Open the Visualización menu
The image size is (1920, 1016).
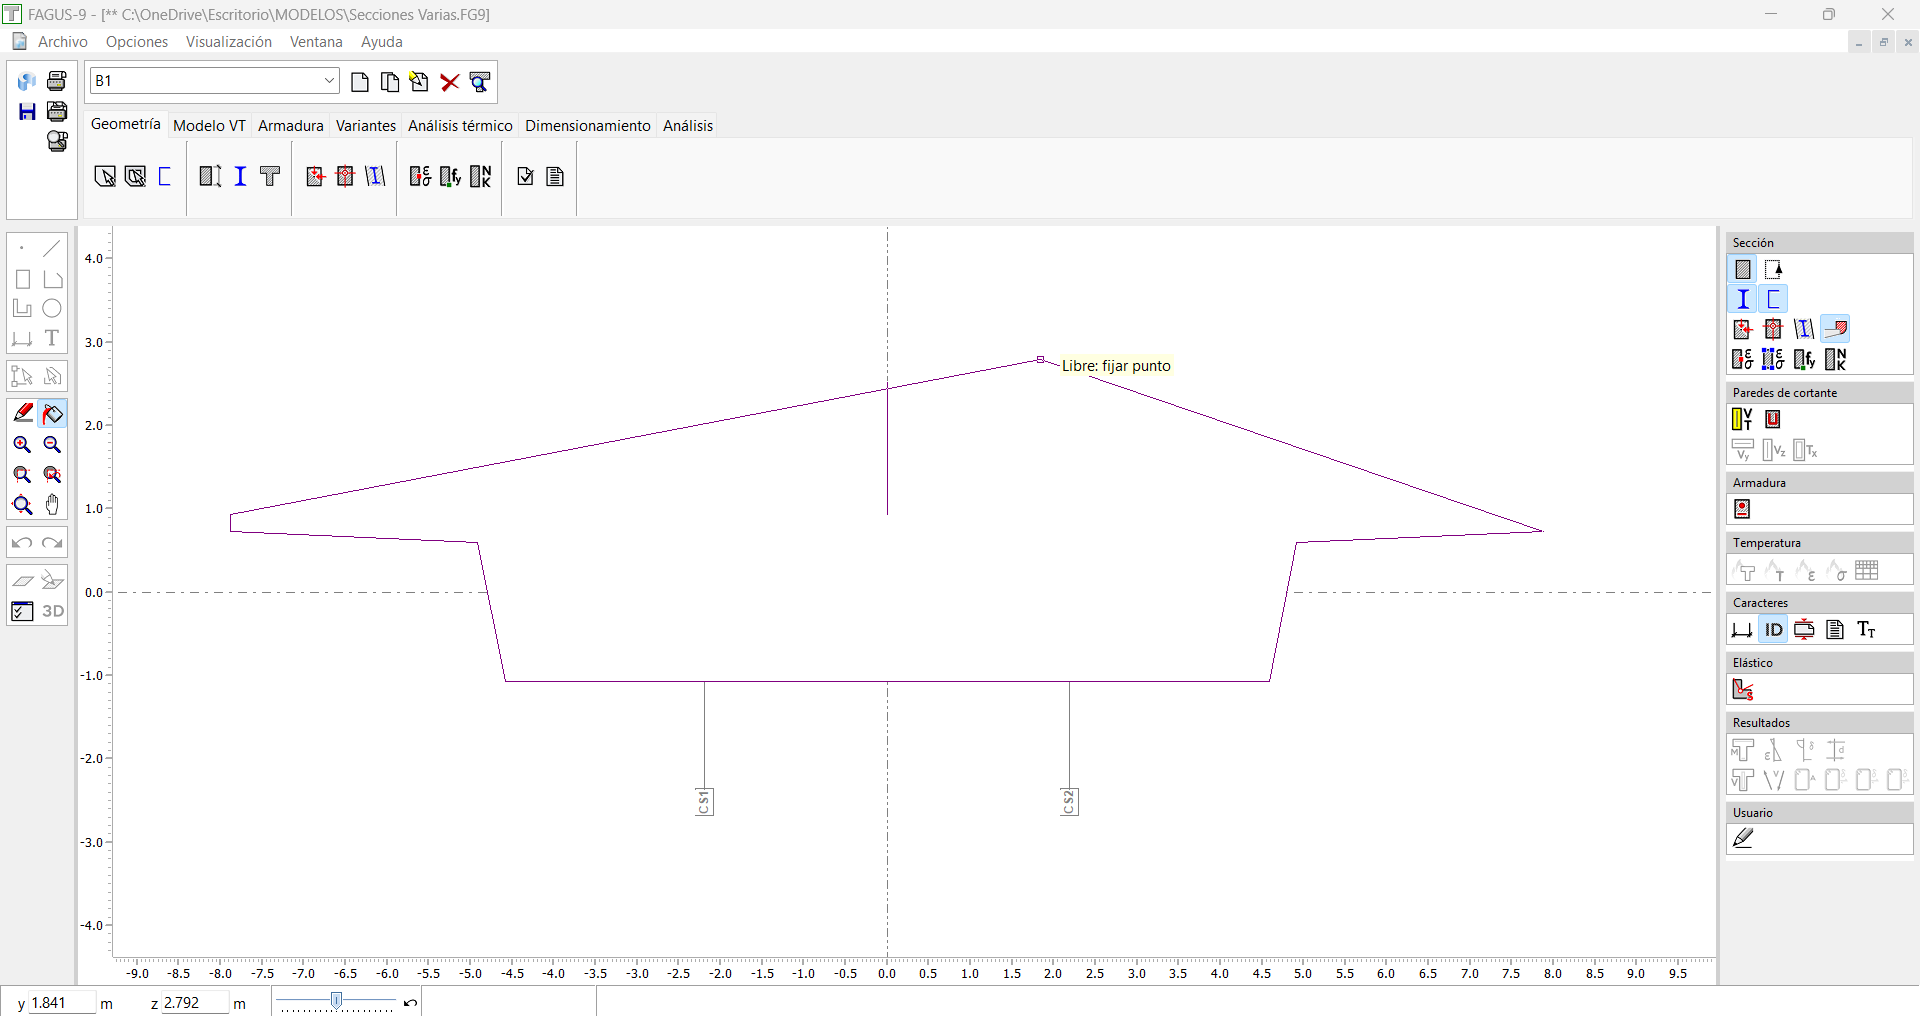pos(228,42)
